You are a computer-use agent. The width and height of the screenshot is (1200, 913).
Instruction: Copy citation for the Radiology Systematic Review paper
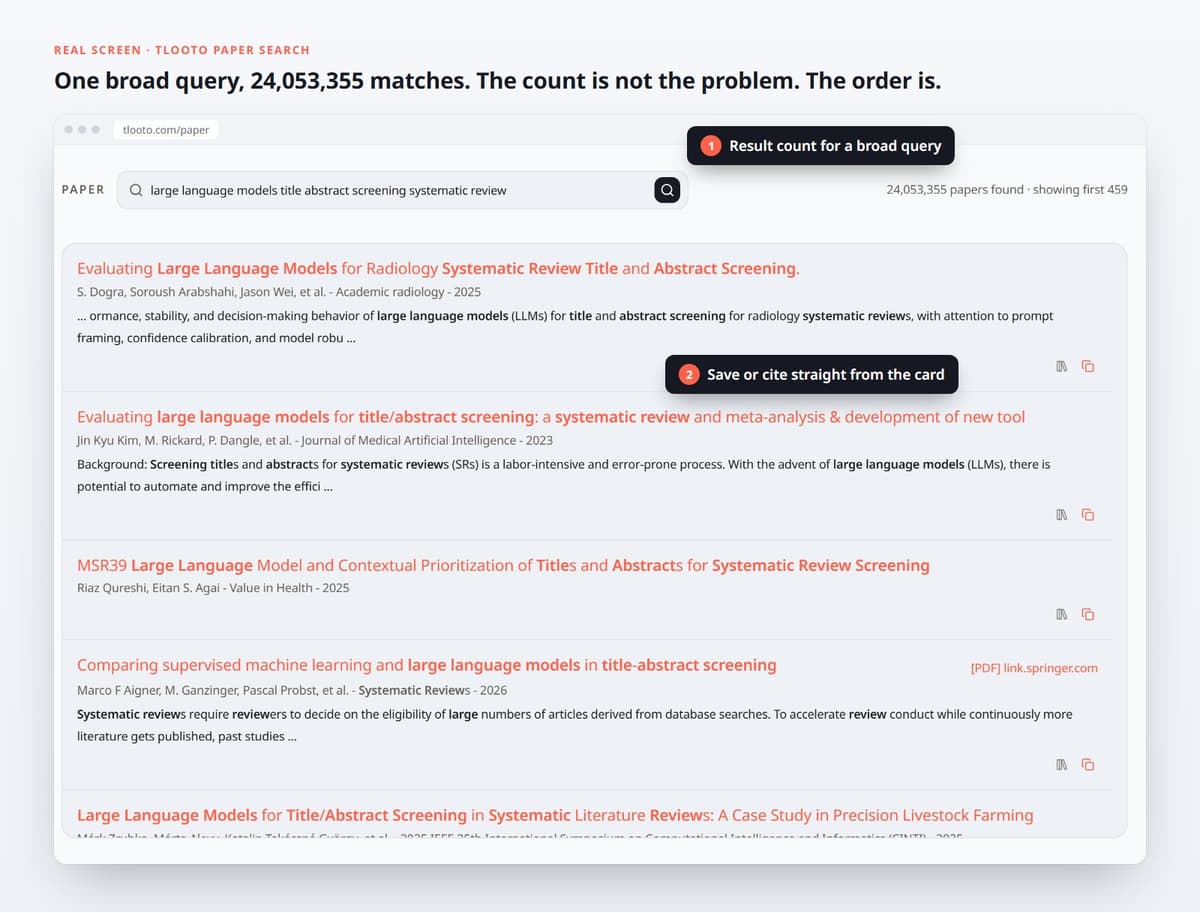click(1088, 366)
